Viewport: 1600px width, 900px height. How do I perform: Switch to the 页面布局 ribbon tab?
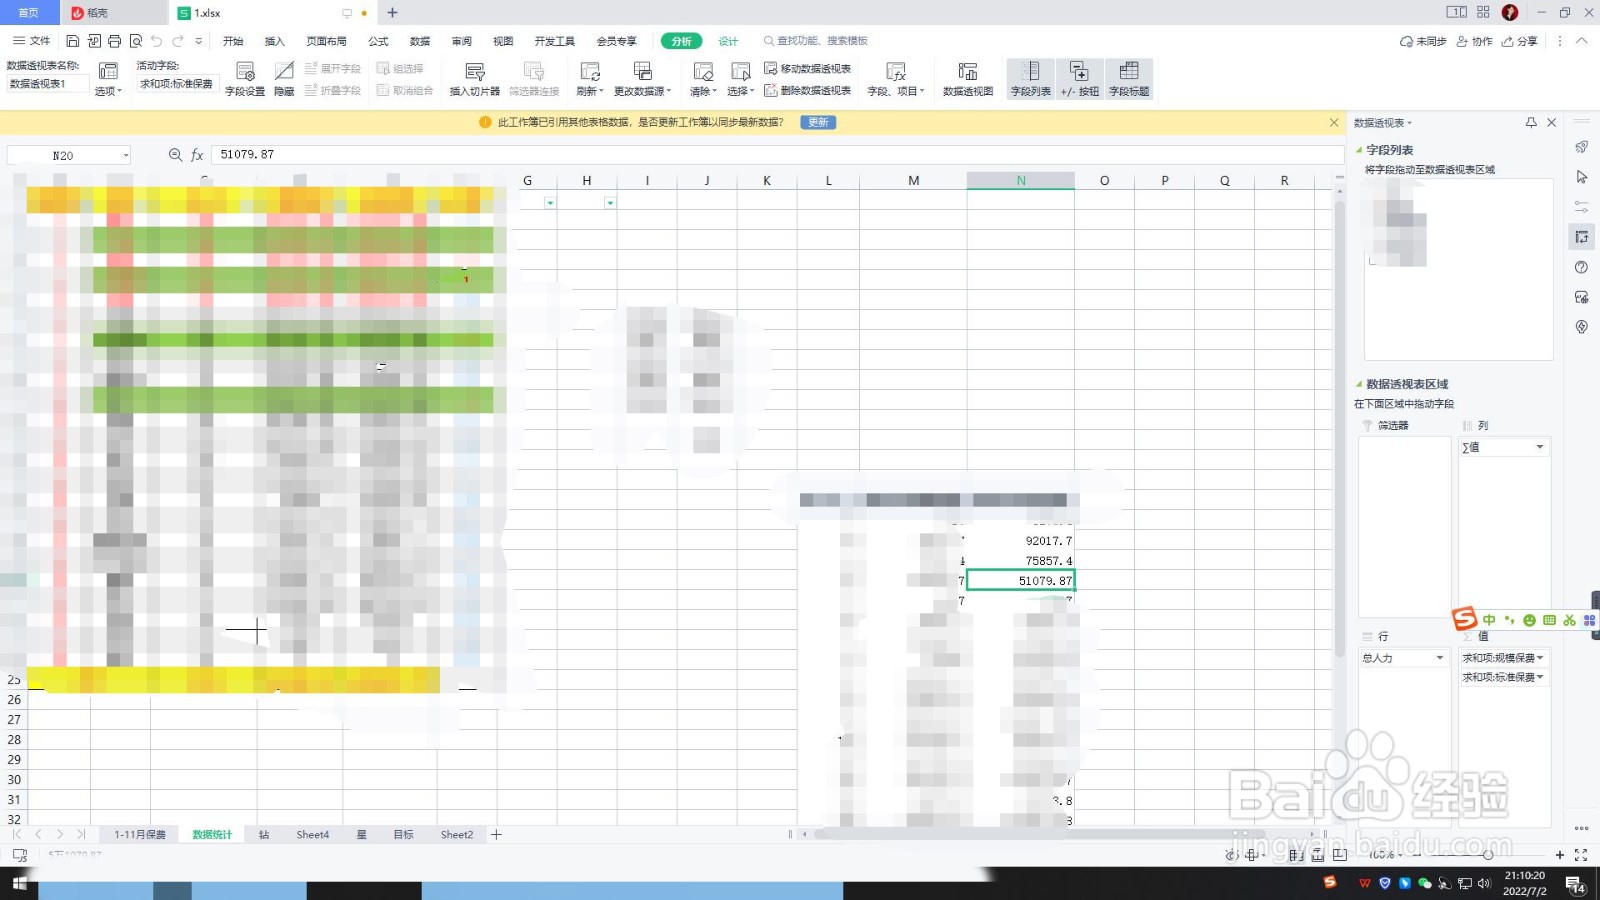point(326,41)
